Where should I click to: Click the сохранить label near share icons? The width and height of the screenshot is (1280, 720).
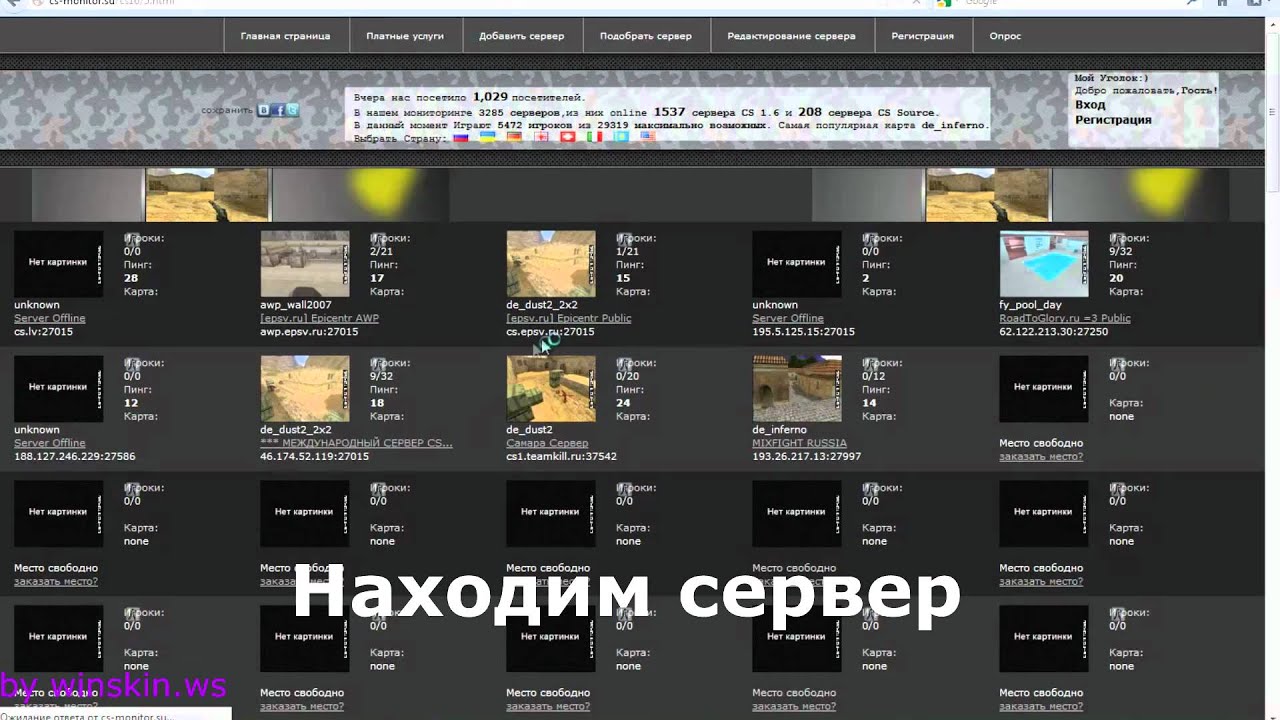(x=227, y=110)
